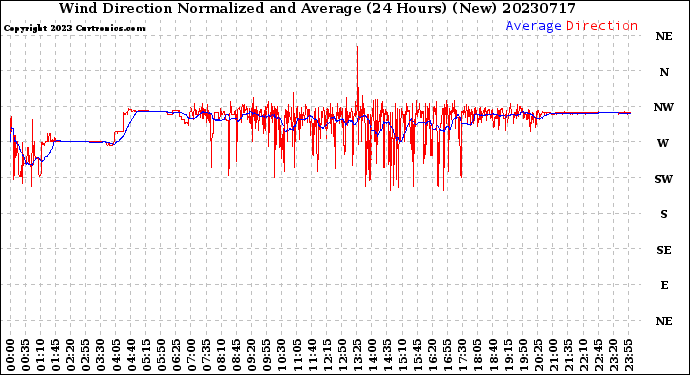Select the "02:20" time axis label
Screen dimensions: 690x375
point(71,355)
